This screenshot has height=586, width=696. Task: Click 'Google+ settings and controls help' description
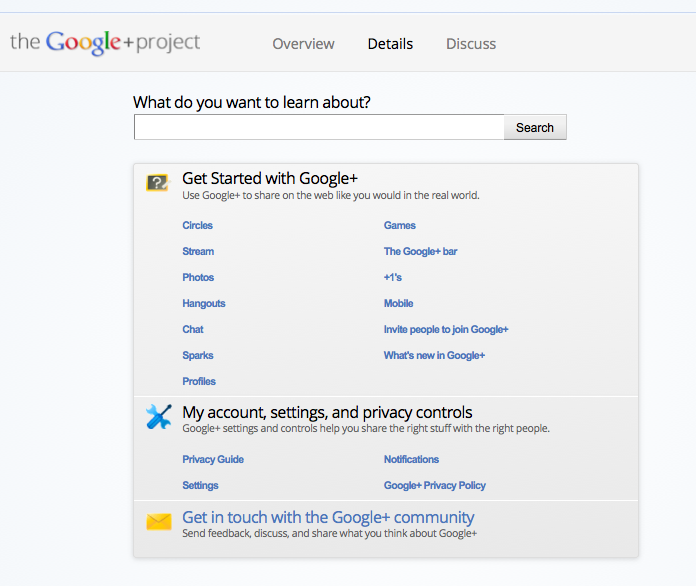click(366, 428)
